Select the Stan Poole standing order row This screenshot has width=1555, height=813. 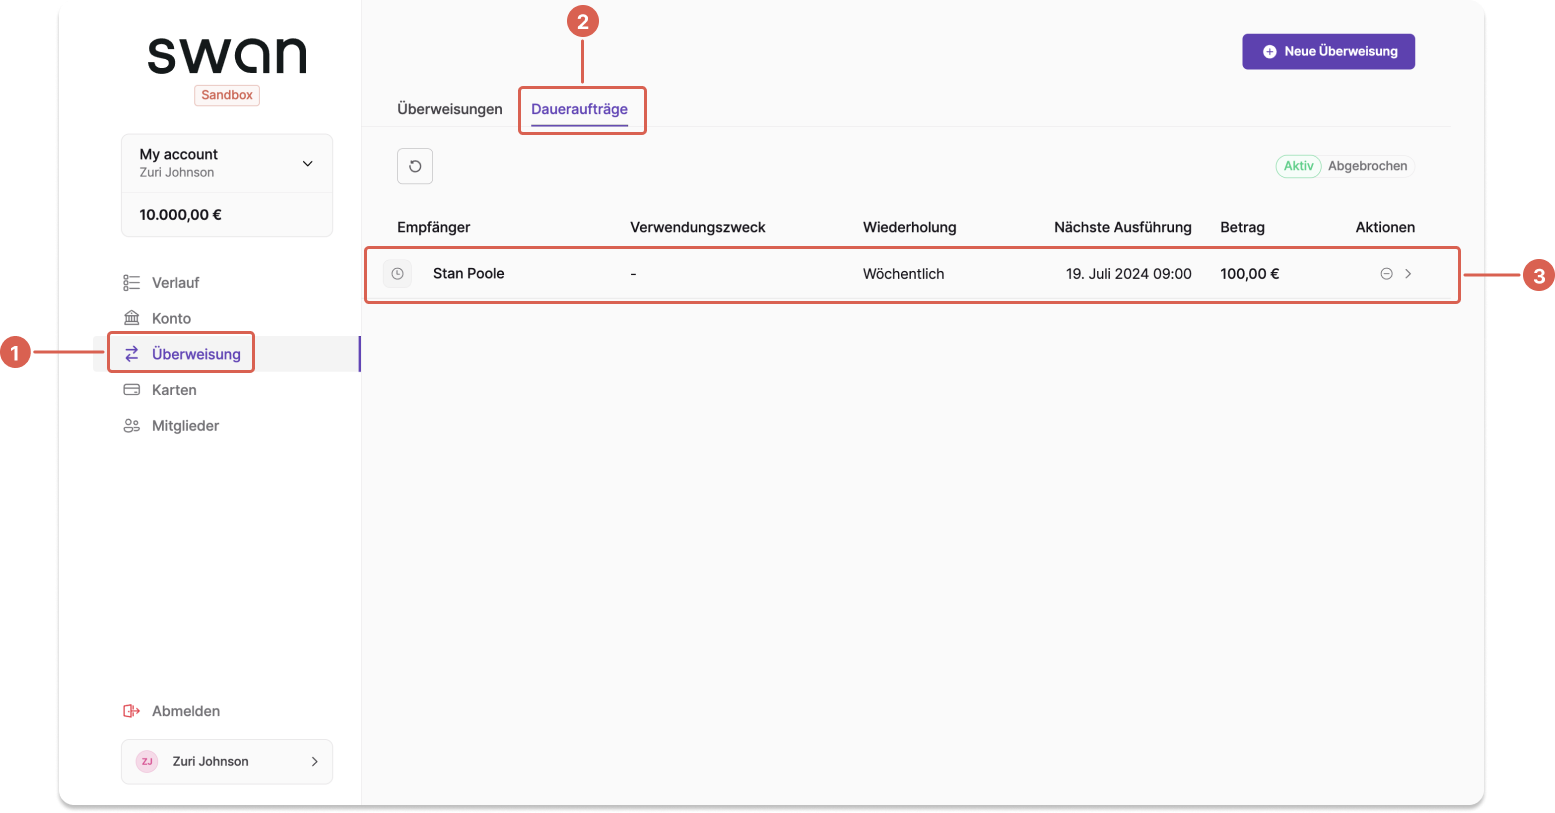(912, 274)
